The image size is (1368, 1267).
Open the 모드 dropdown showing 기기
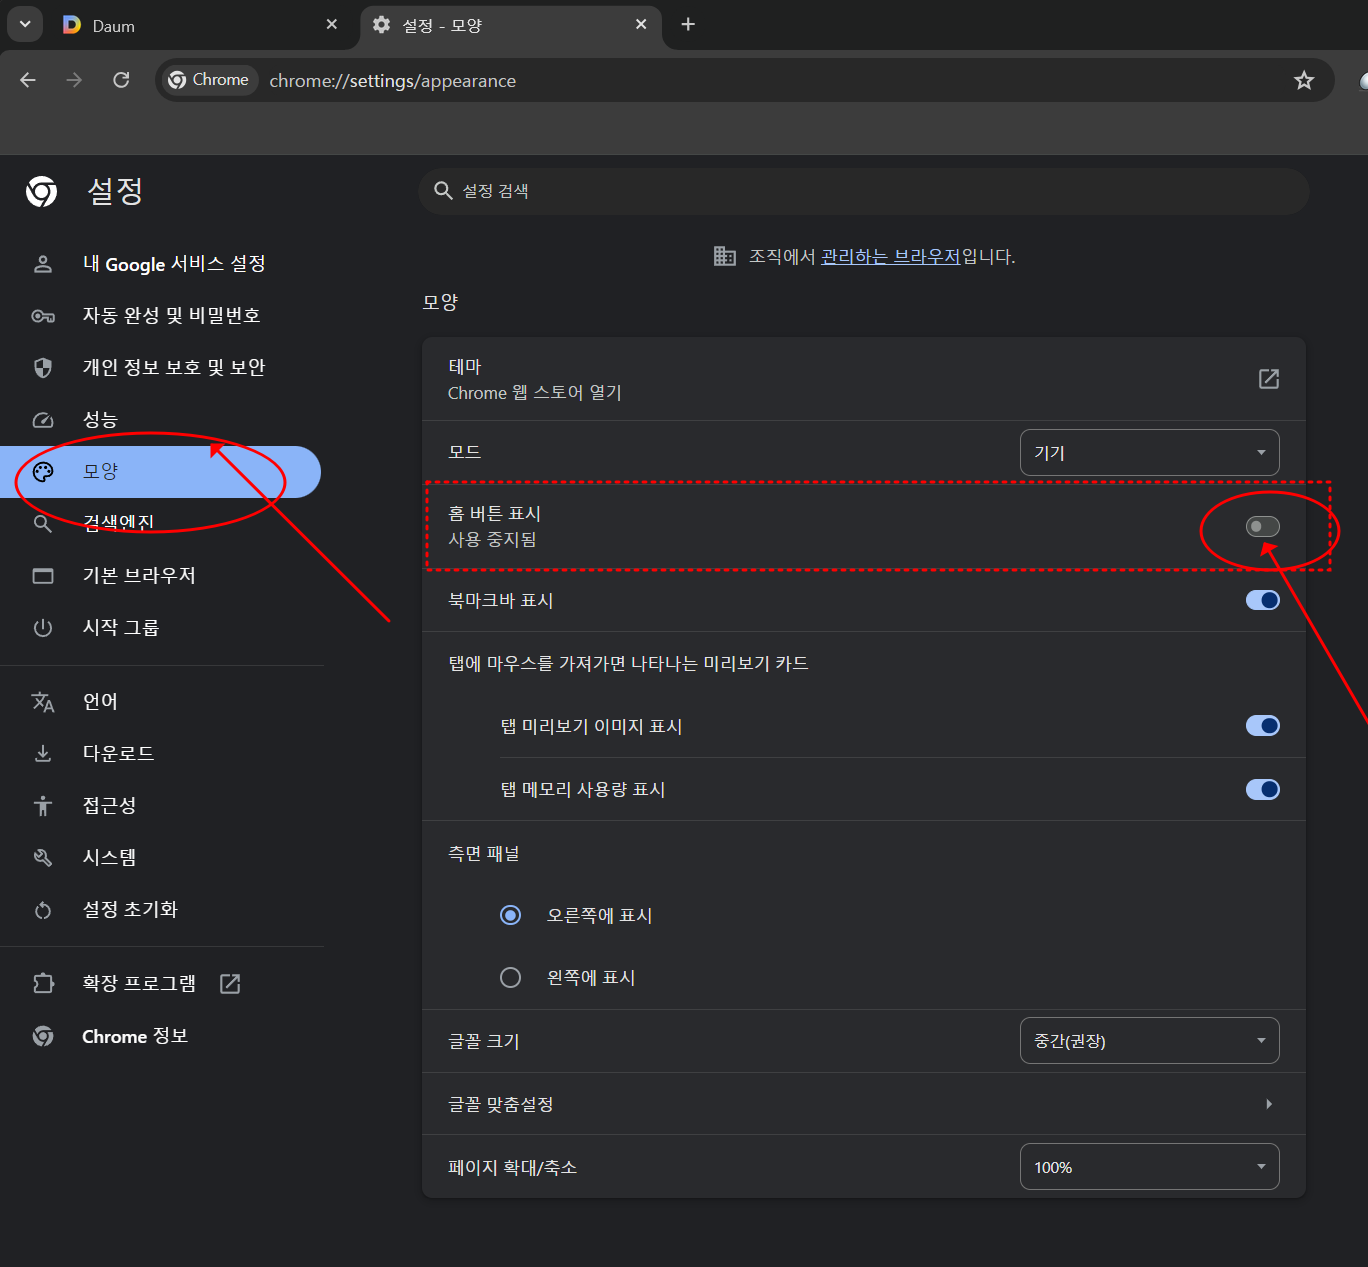[x=1149, y=453]
